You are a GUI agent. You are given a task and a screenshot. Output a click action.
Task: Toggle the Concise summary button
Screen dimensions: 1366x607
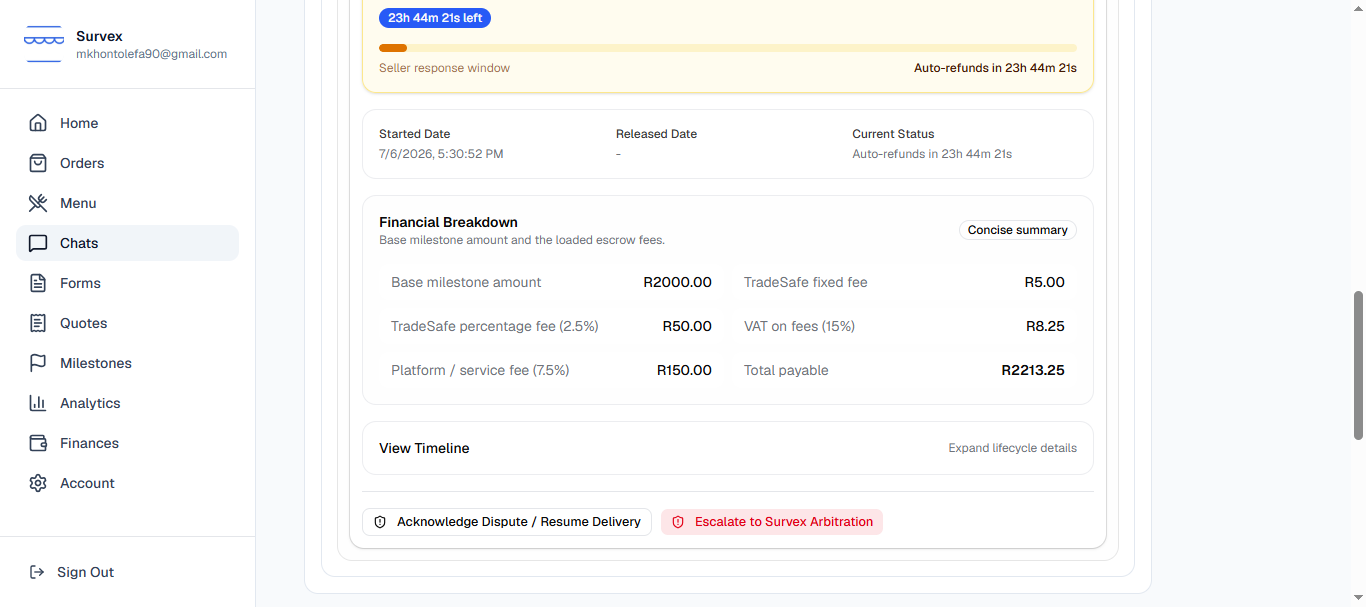tap(1017, 230)
